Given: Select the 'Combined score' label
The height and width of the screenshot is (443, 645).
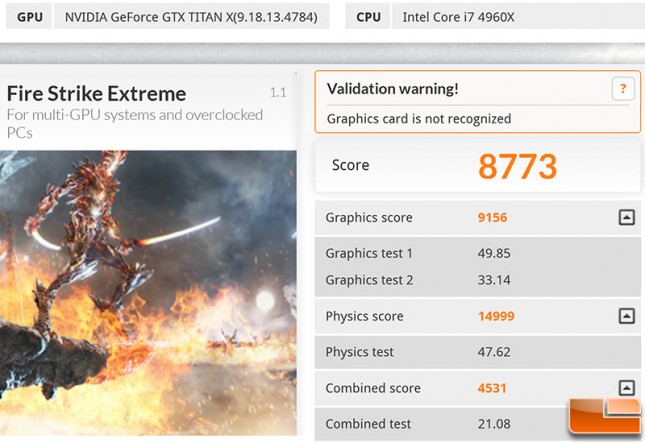Looking at the screenshot, I should (373, 388).
